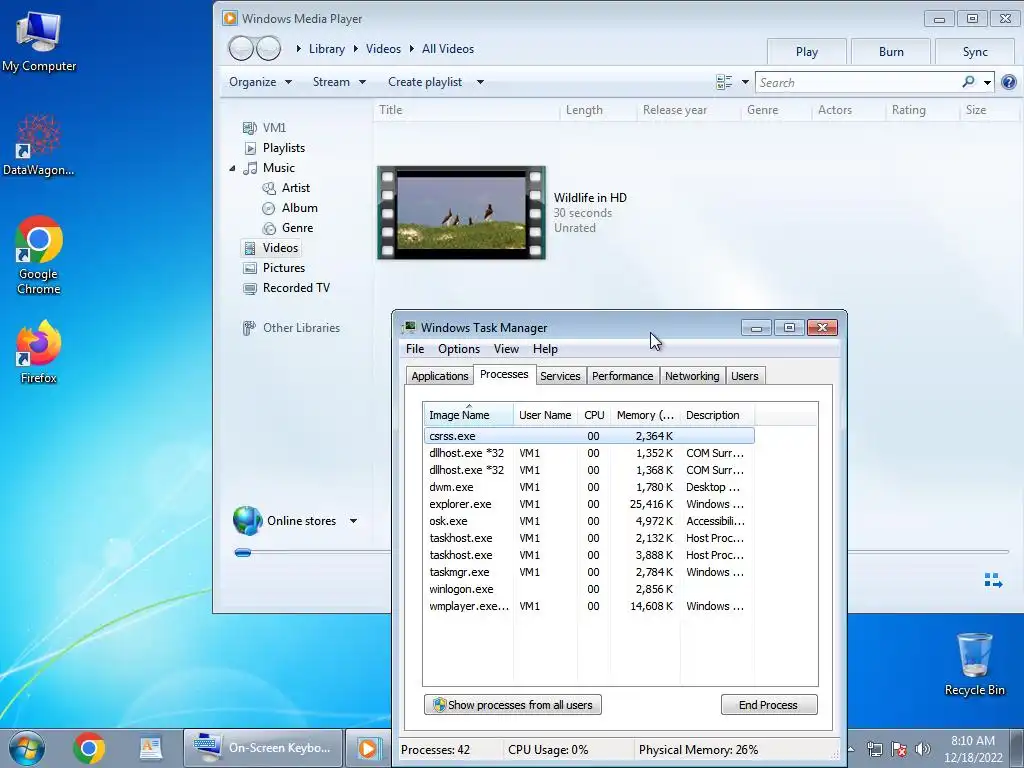Screen dimensions: 1024x768
Task: Switch to the Networking tab
Action: [692, 376]
